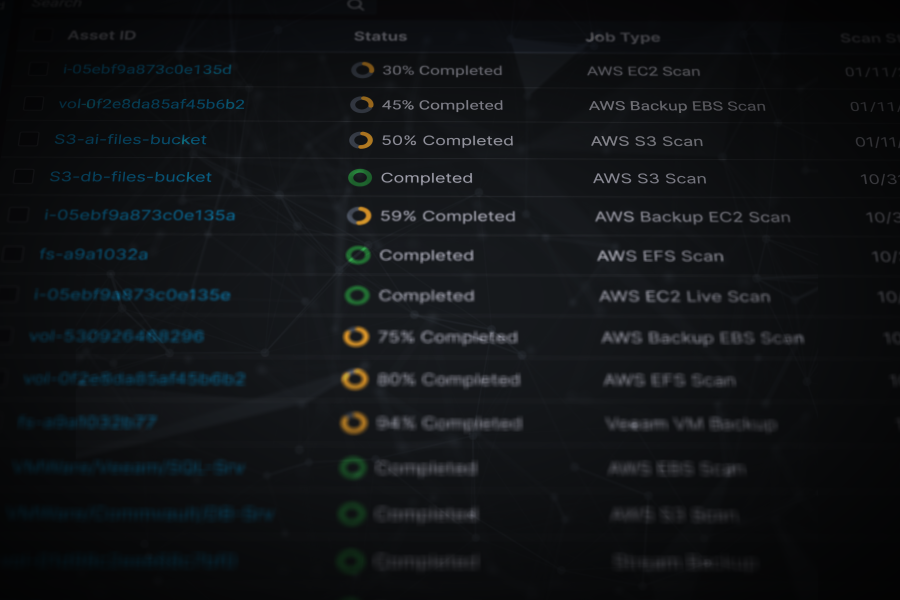Select the S3-db-files-bucket row checkbox

pos(24,177)
